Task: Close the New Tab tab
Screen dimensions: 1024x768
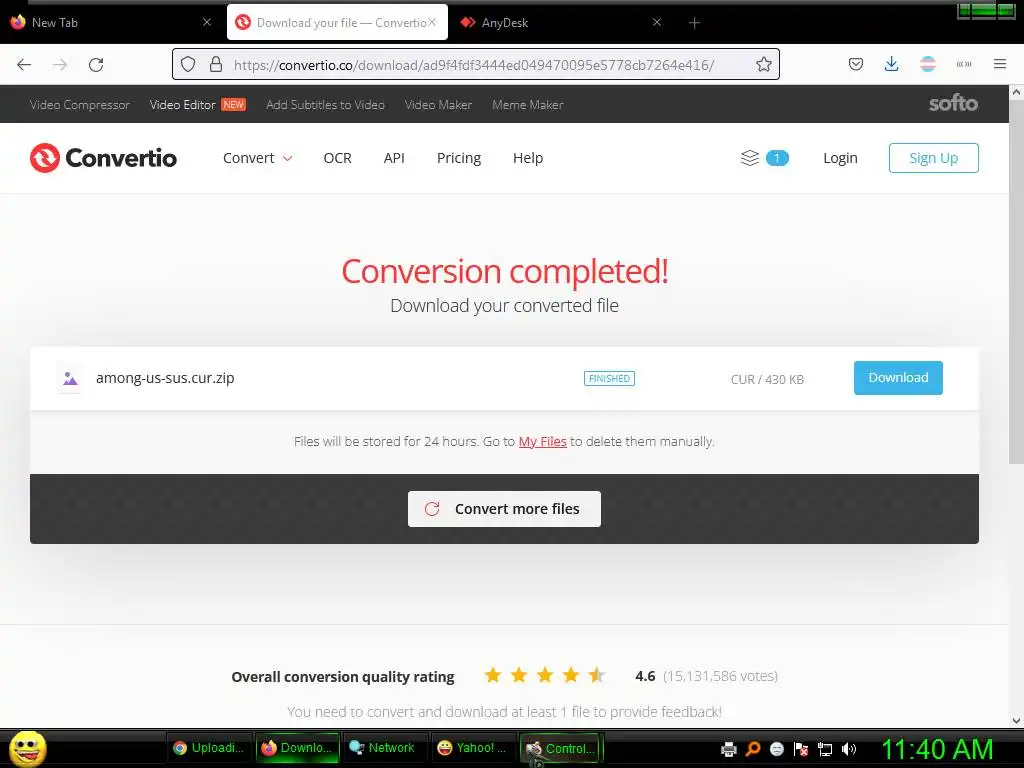Action: coord(207,22)
